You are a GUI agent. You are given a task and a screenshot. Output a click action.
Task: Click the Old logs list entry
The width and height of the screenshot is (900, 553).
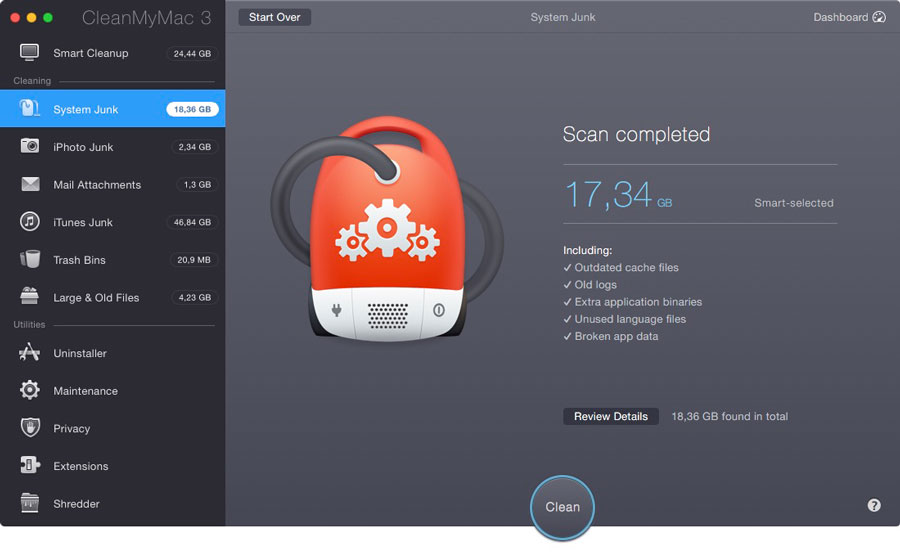(590, 284)
